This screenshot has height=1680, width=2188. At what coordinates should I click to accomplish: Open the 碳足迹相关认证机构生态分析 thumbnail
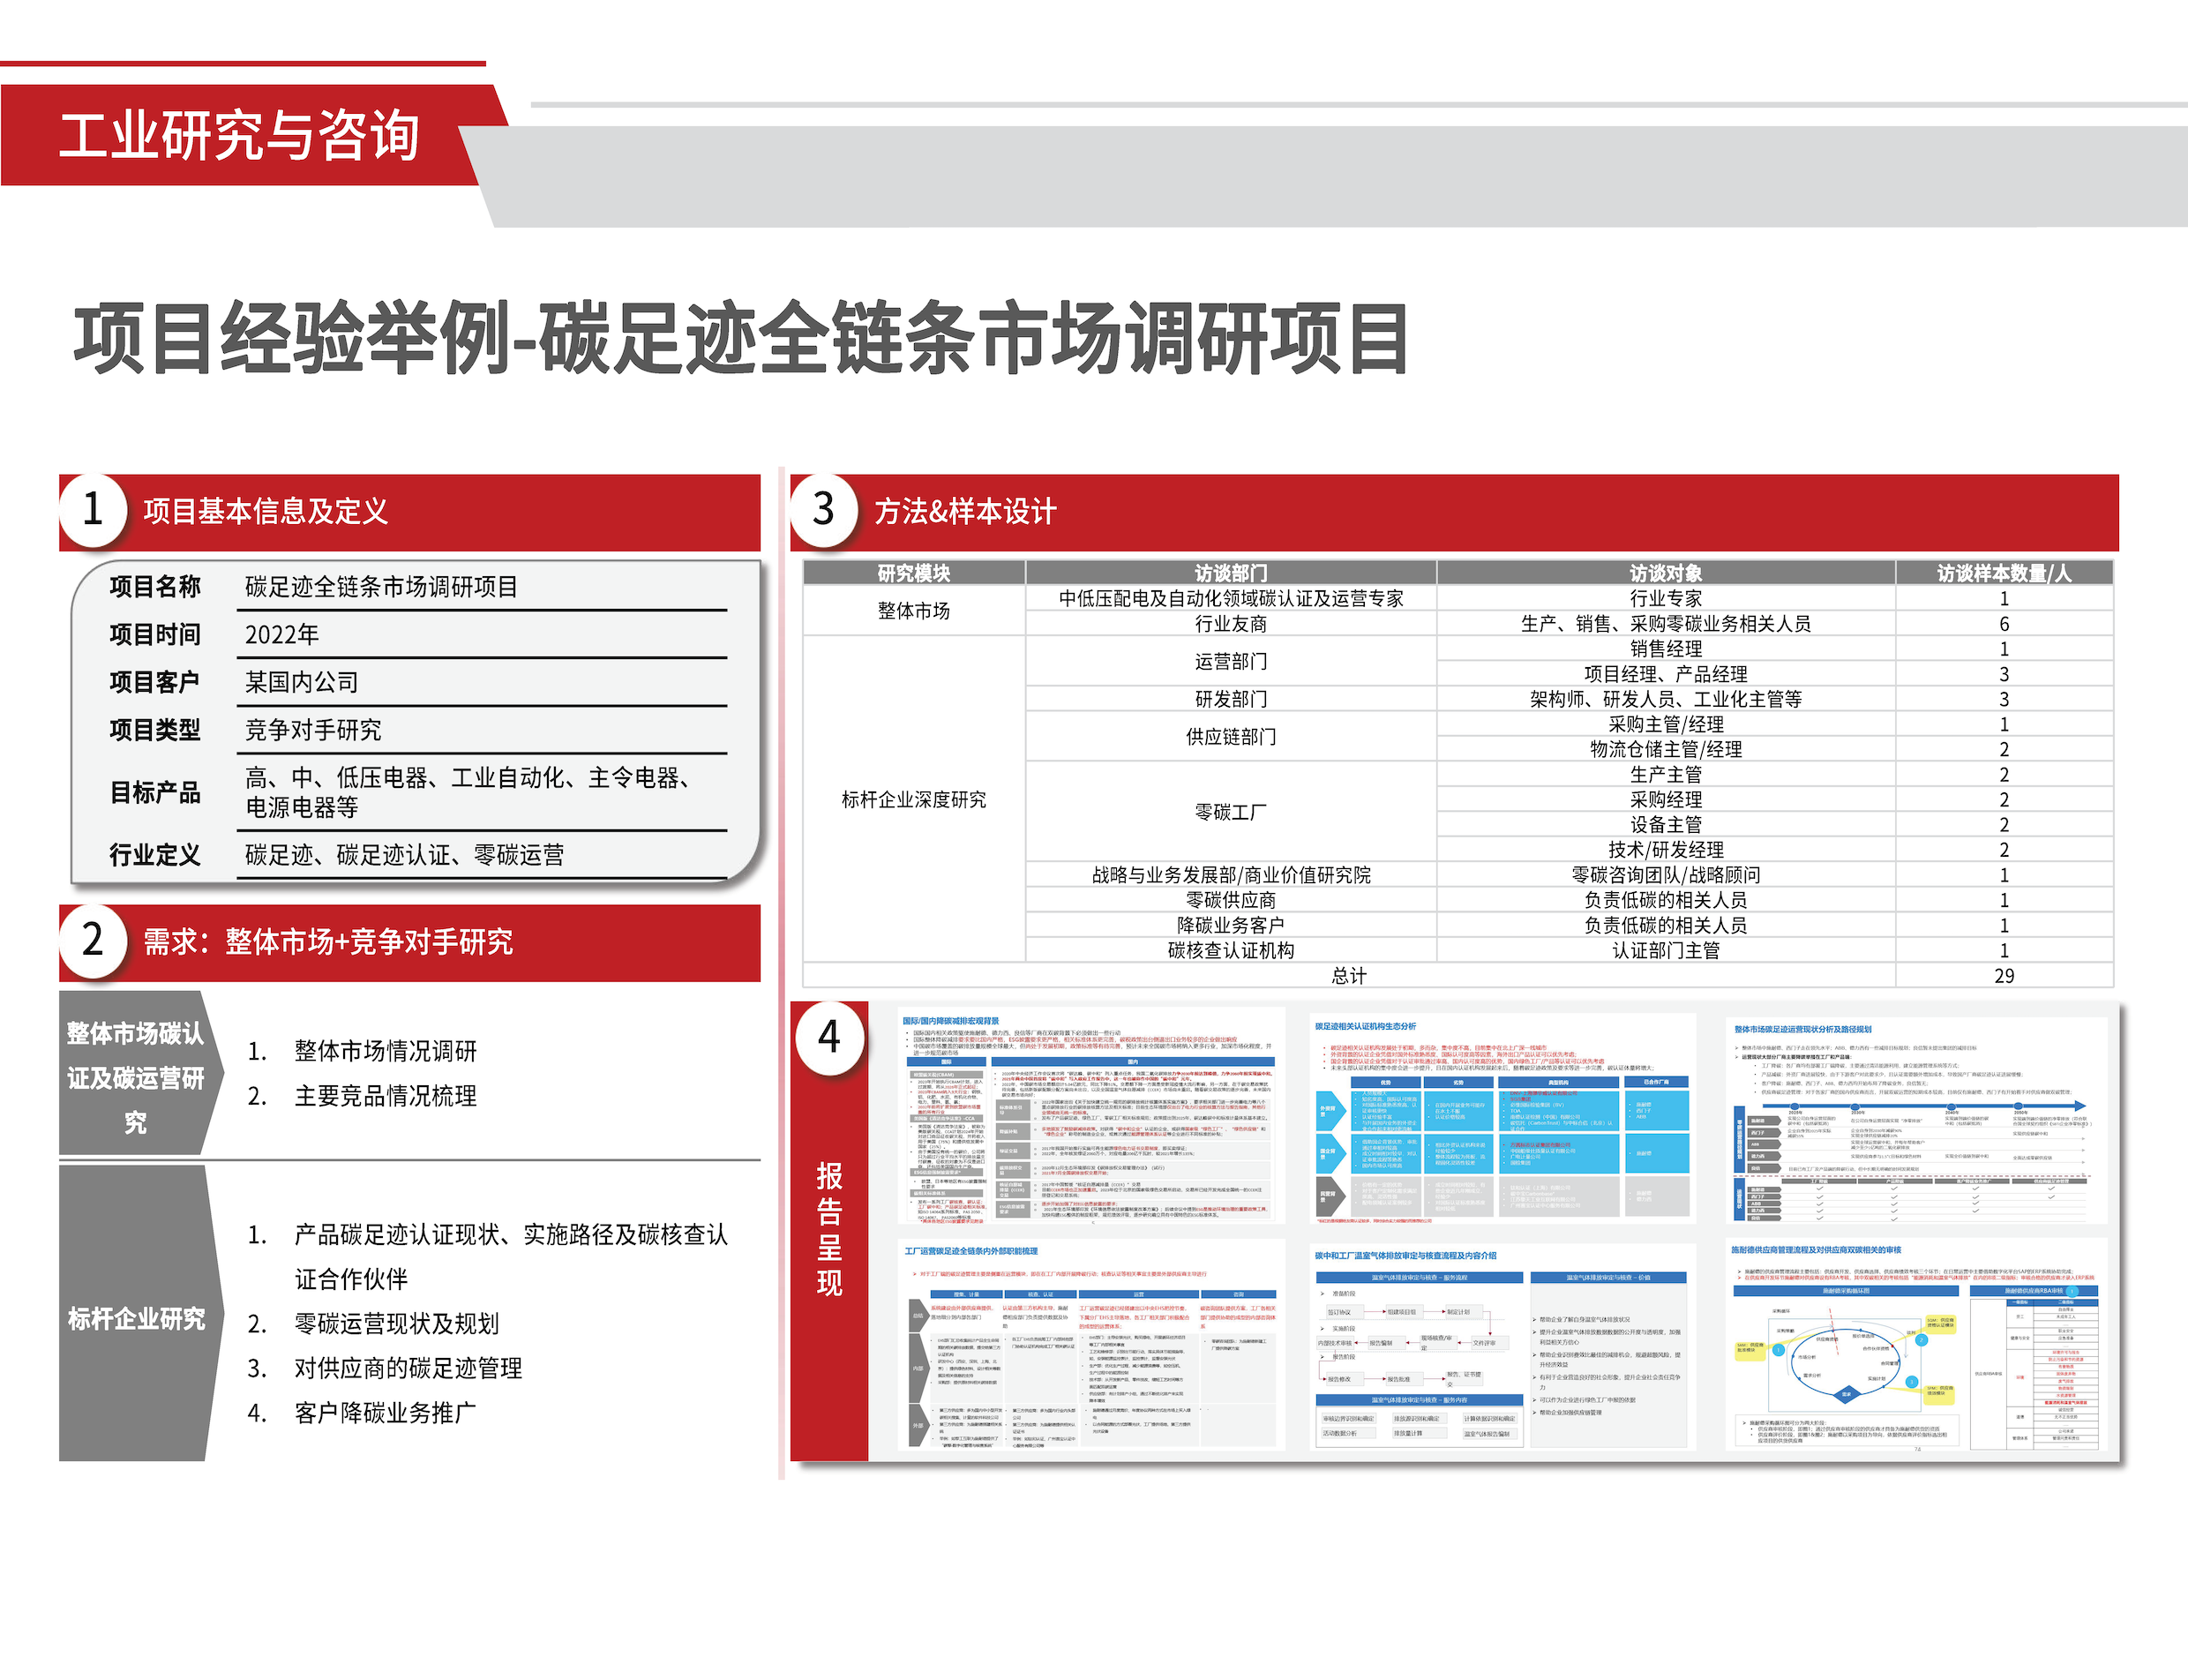point(1503,1118)
